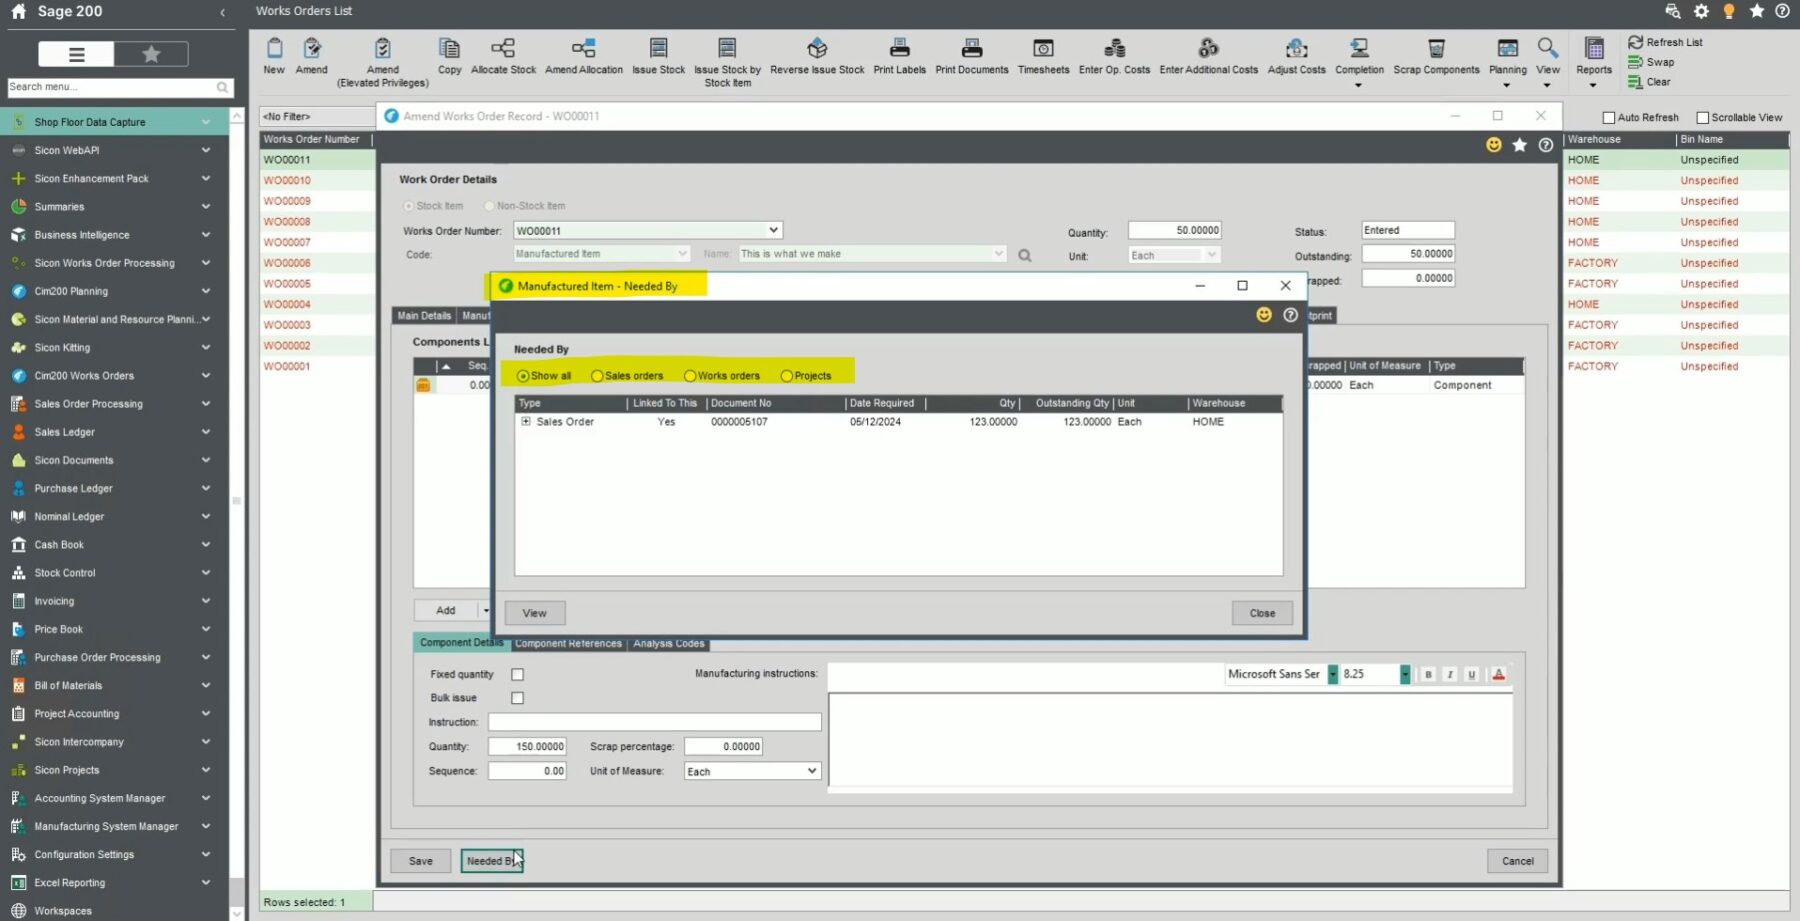Image resolution: width=1800 pixels, height=921 pixels.
Task: Open the Analysis Codes tab
Action: (668, 644)
